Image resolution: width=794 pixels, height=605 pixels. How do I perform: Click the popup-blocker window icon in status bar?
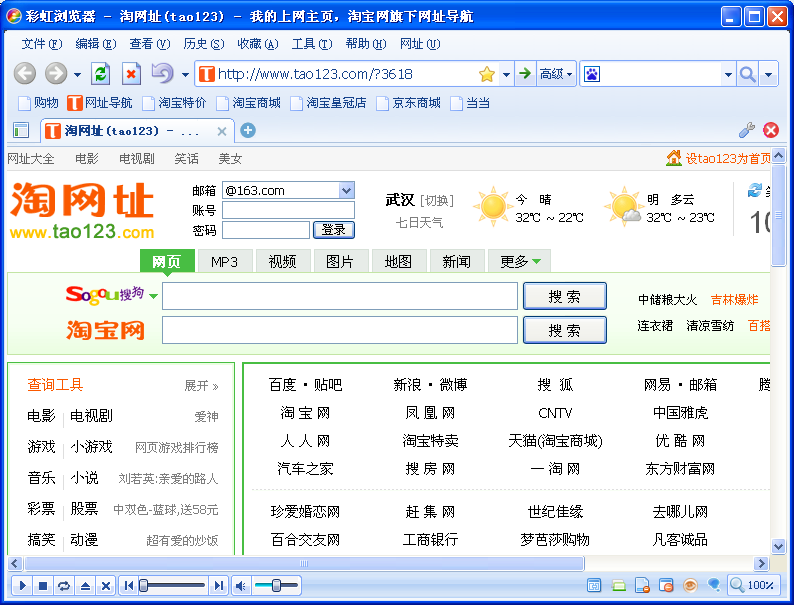(666, 586)
